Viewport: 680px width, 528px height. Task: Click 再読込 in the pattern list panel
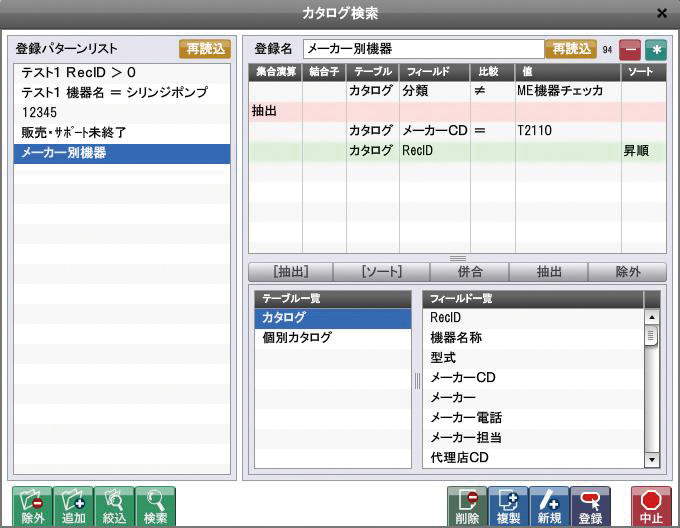pos(205,49)
